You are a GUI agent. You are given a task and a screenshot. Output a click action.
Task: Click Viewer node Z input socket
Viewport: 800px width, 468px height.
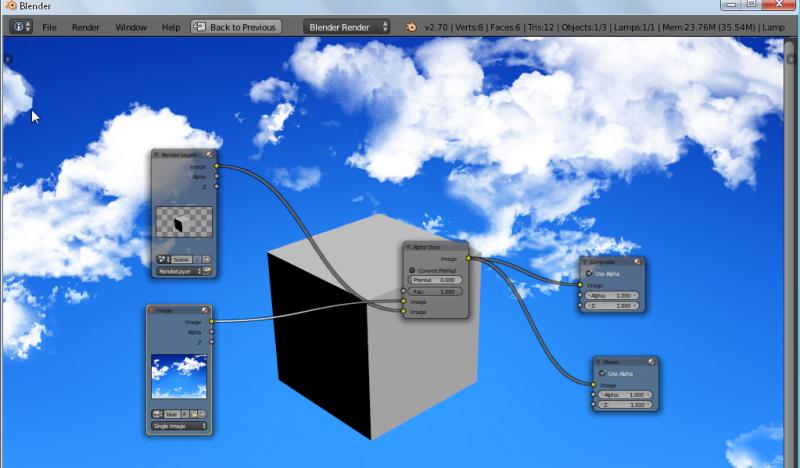coord(593,404)
